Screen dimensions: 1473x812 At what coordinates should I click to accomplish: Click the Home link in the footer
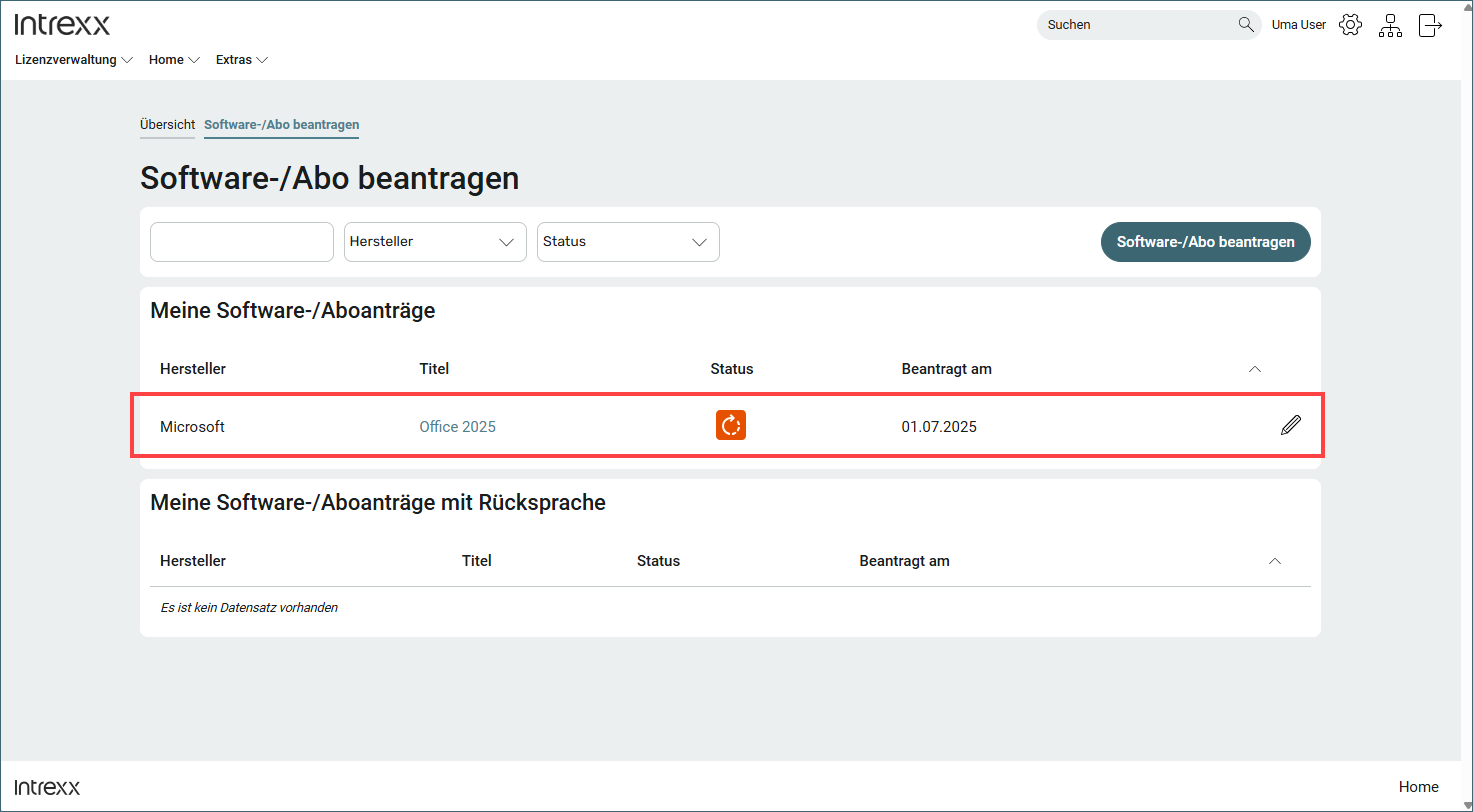point(1418,787)
